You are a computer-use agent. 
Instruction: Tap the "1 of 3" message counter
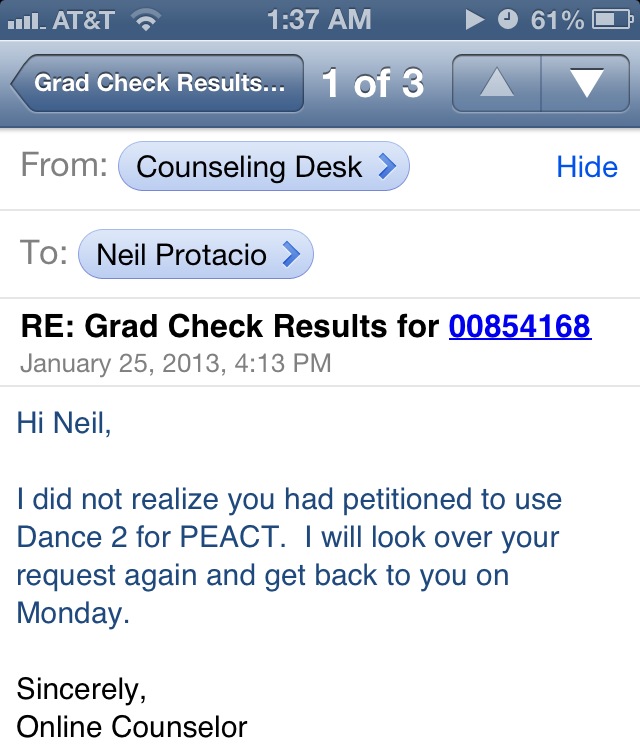tap(373, 84)
